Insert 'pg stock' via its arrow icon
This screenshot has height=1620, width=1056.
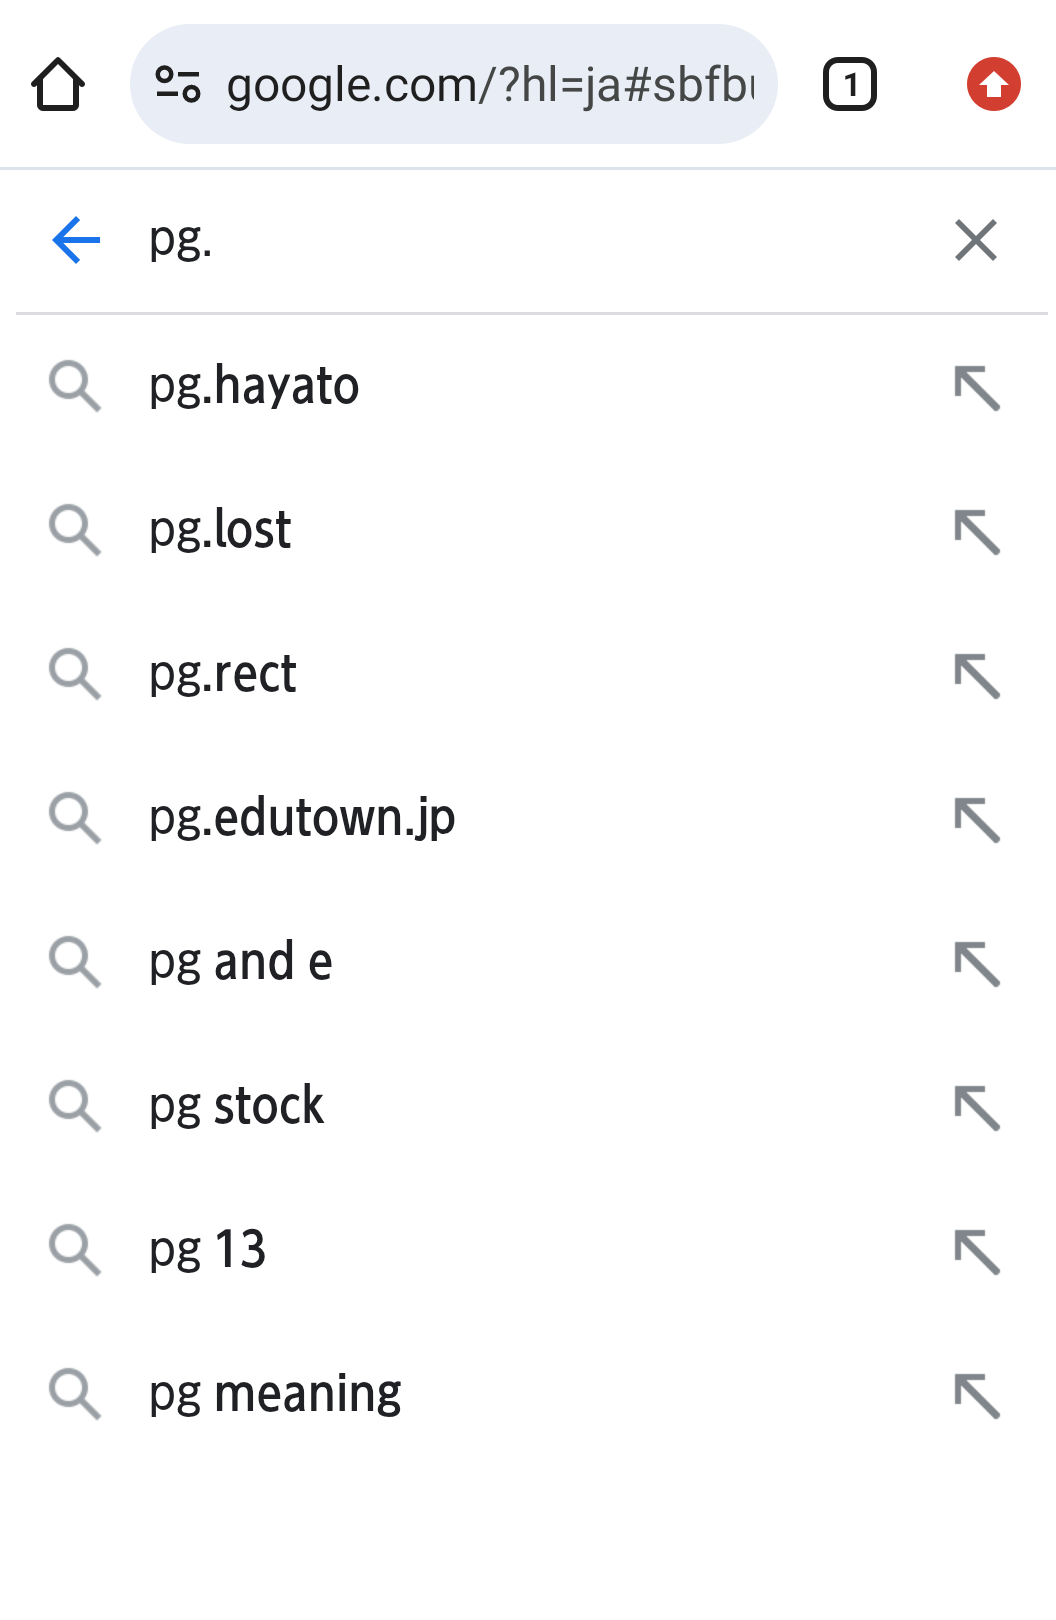(x=976, y=1108)
